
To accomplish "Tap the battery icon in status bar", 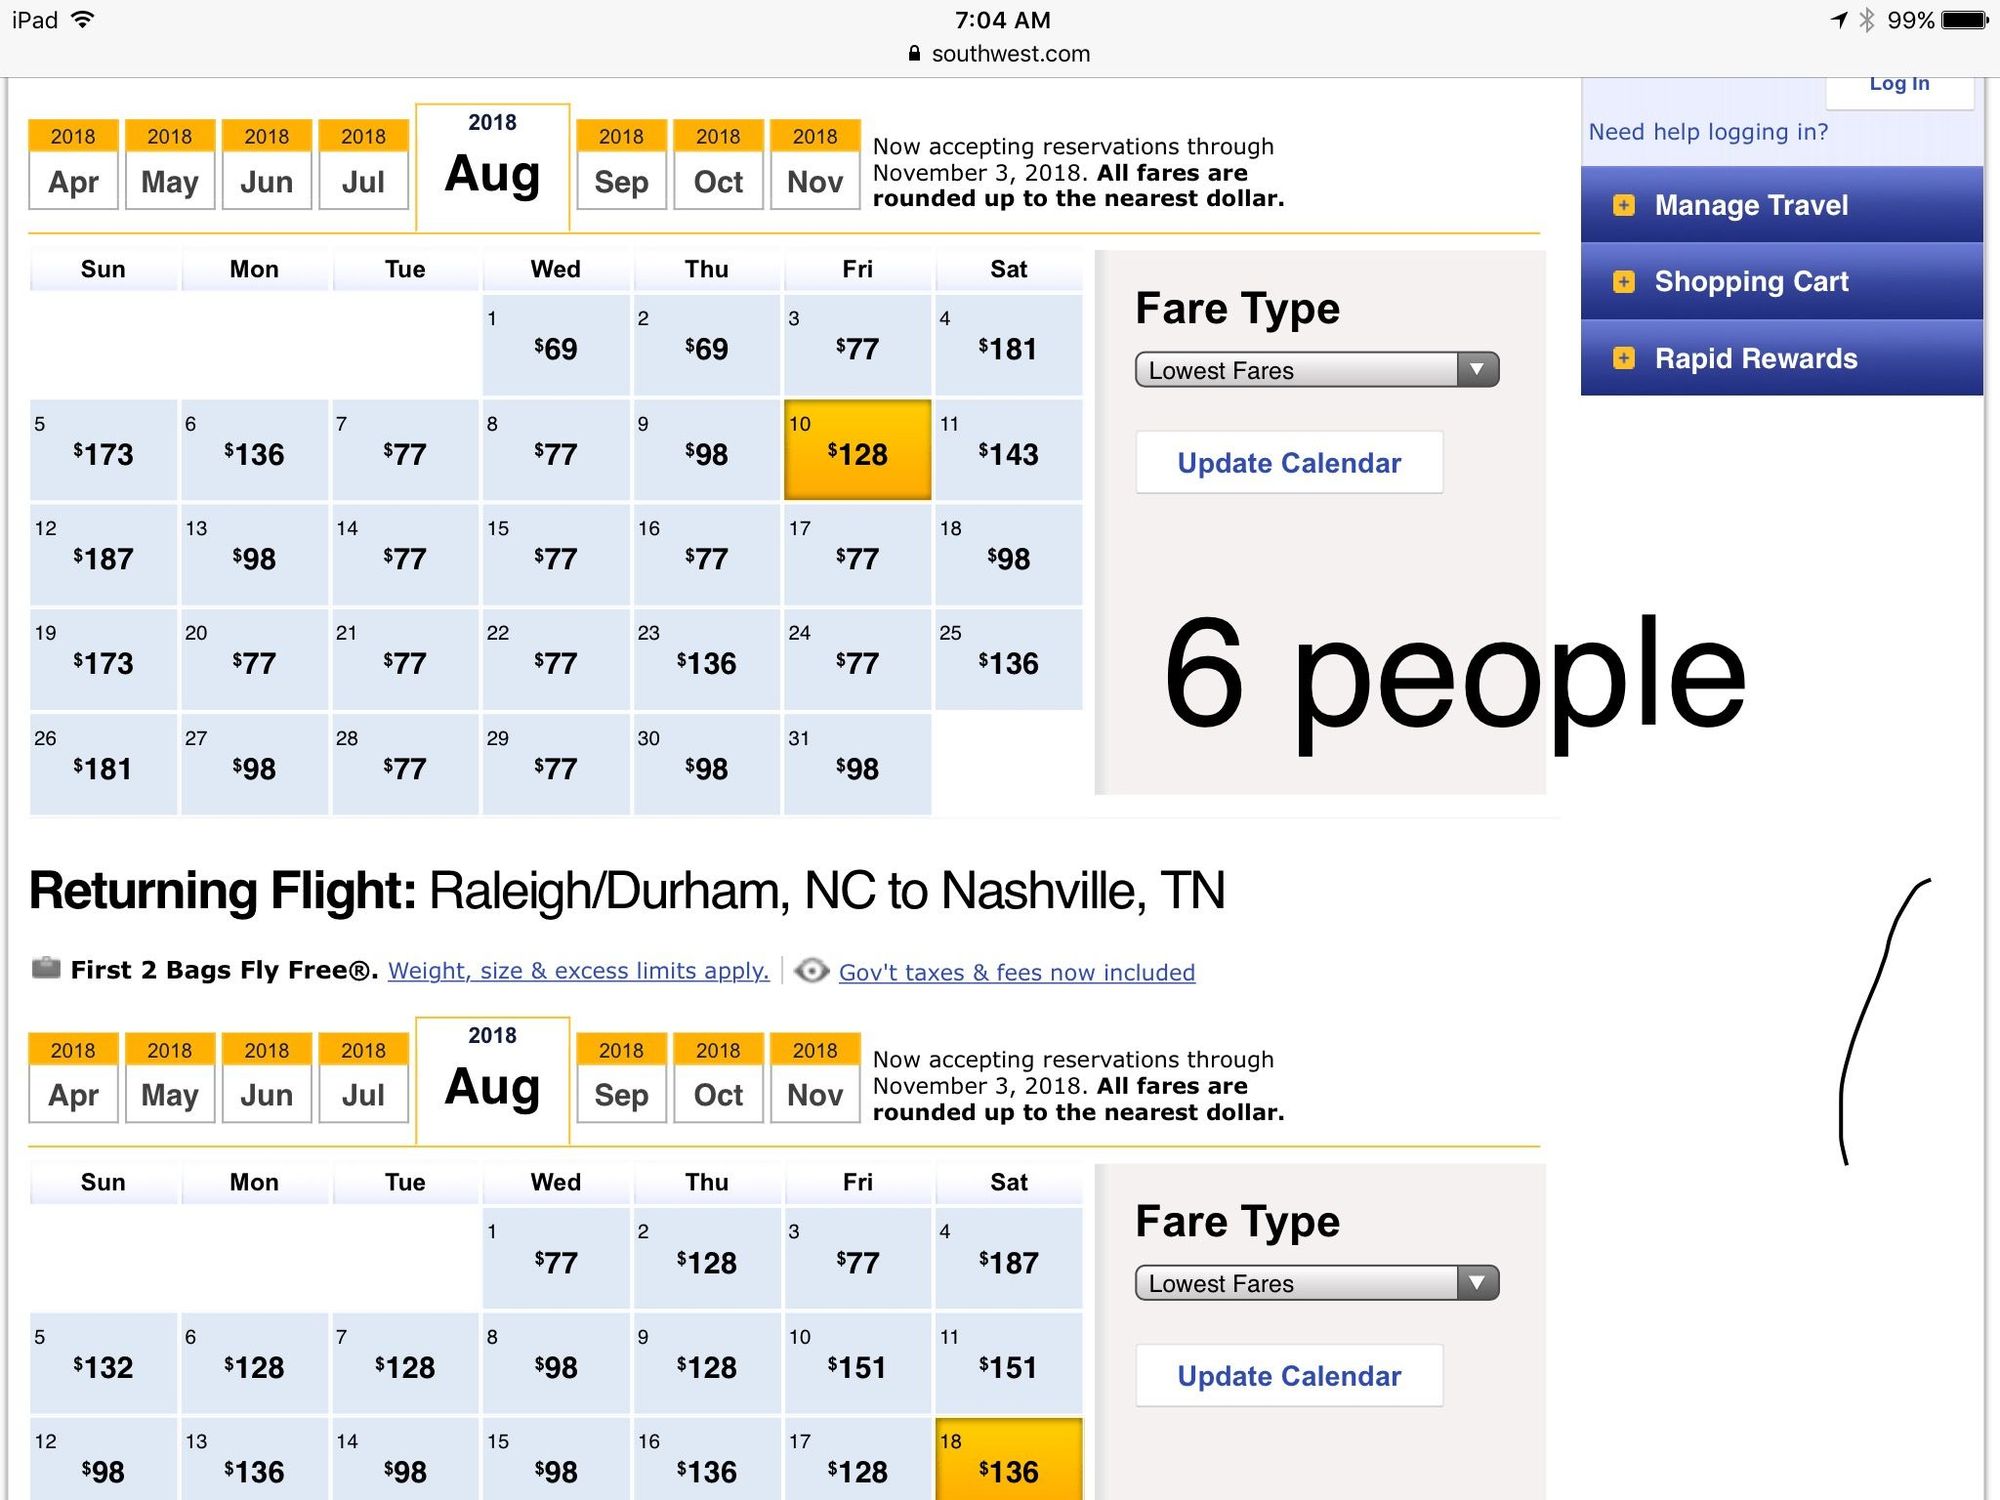I will click(1964, 20).
